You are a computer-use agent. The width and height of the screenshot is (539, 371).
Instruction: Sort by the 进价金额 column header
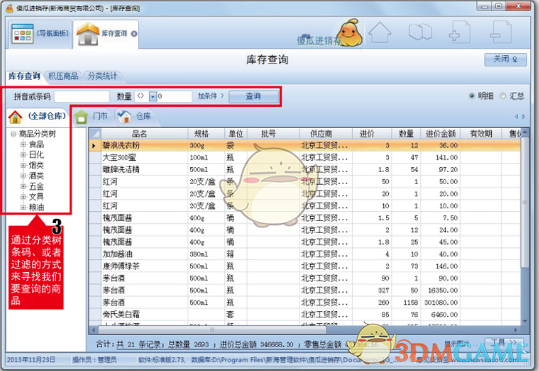pyautogui.click(x=440, y=134)
